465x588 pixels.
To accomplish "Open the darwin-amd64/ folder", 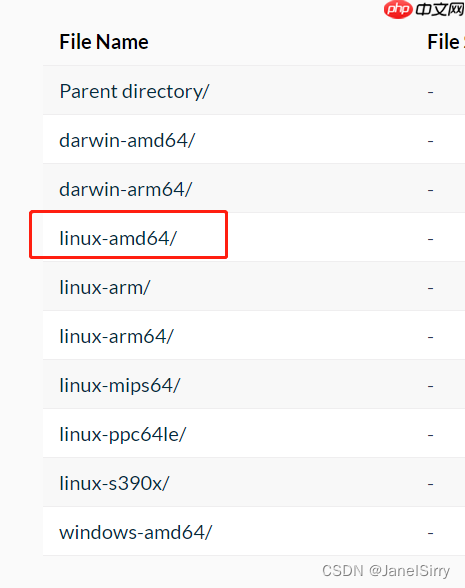I will point(127,141).
